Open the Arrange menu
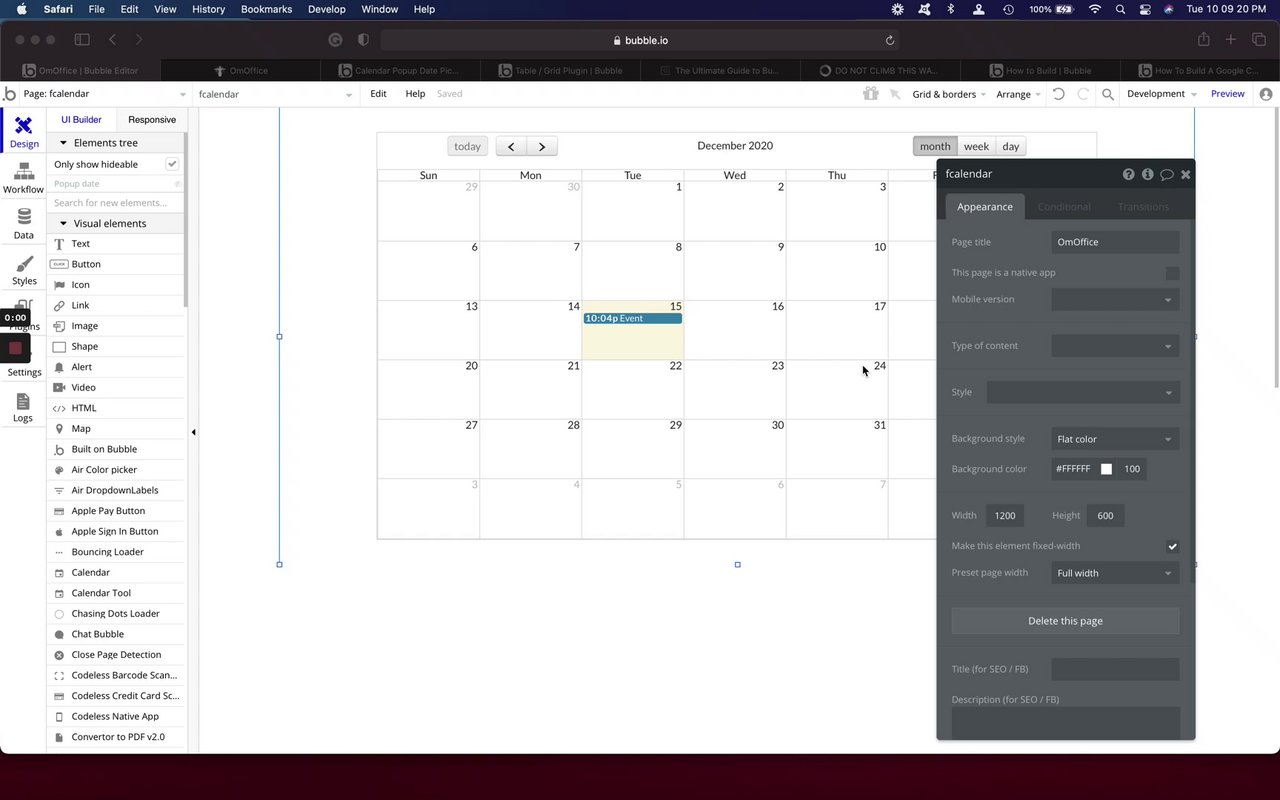This screenshot has height=800, width=1280. coord(1018,94)
